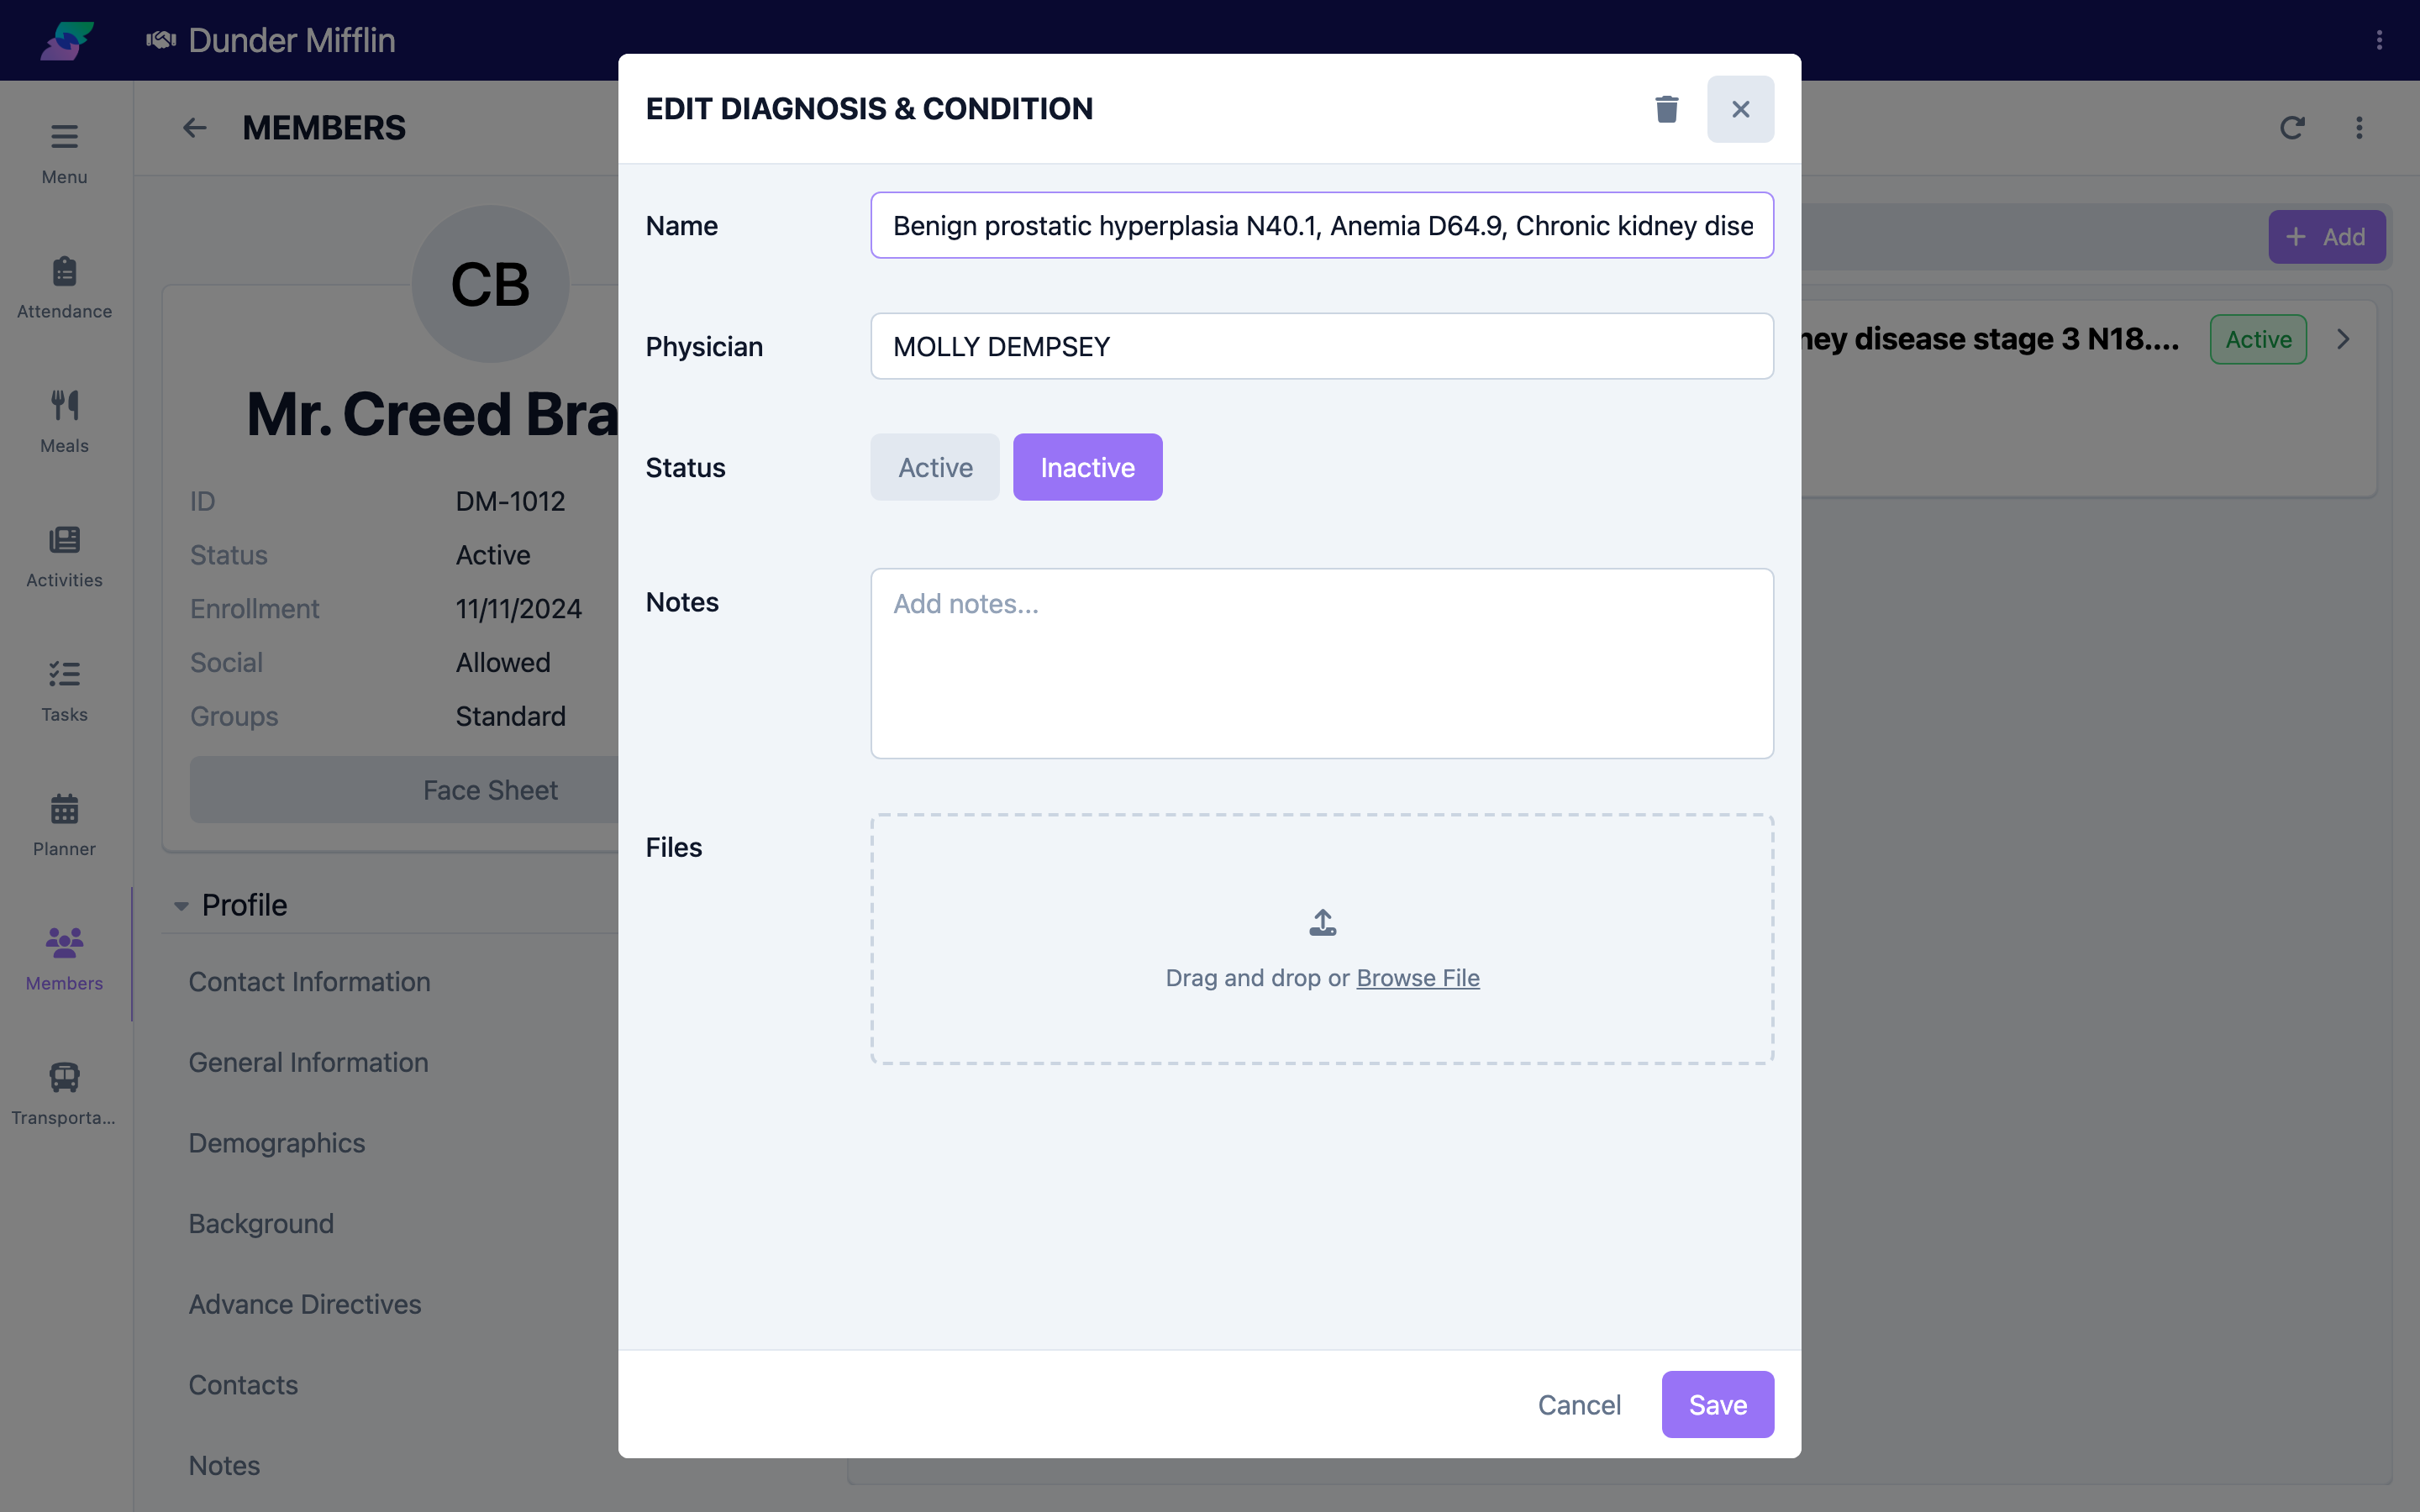
Task: Open Notes section in profile list
Action: tap(224, 1466)
